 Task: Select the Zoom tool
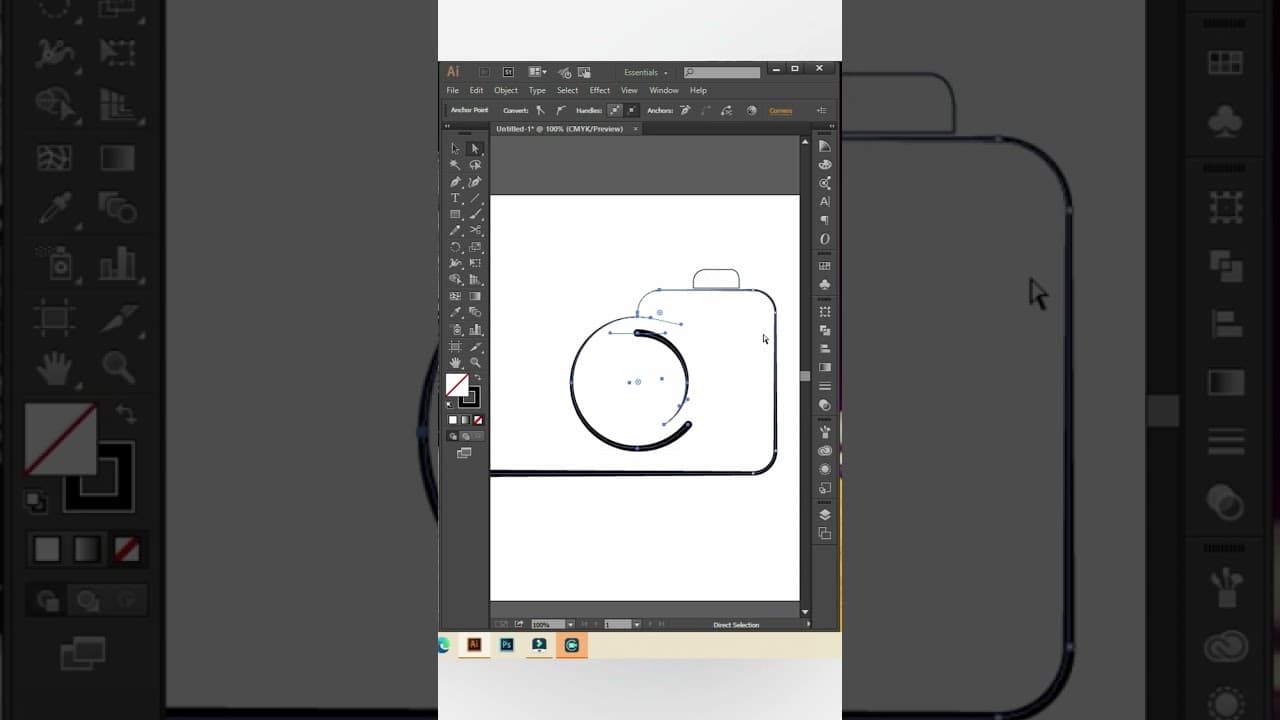coord(475,362)
